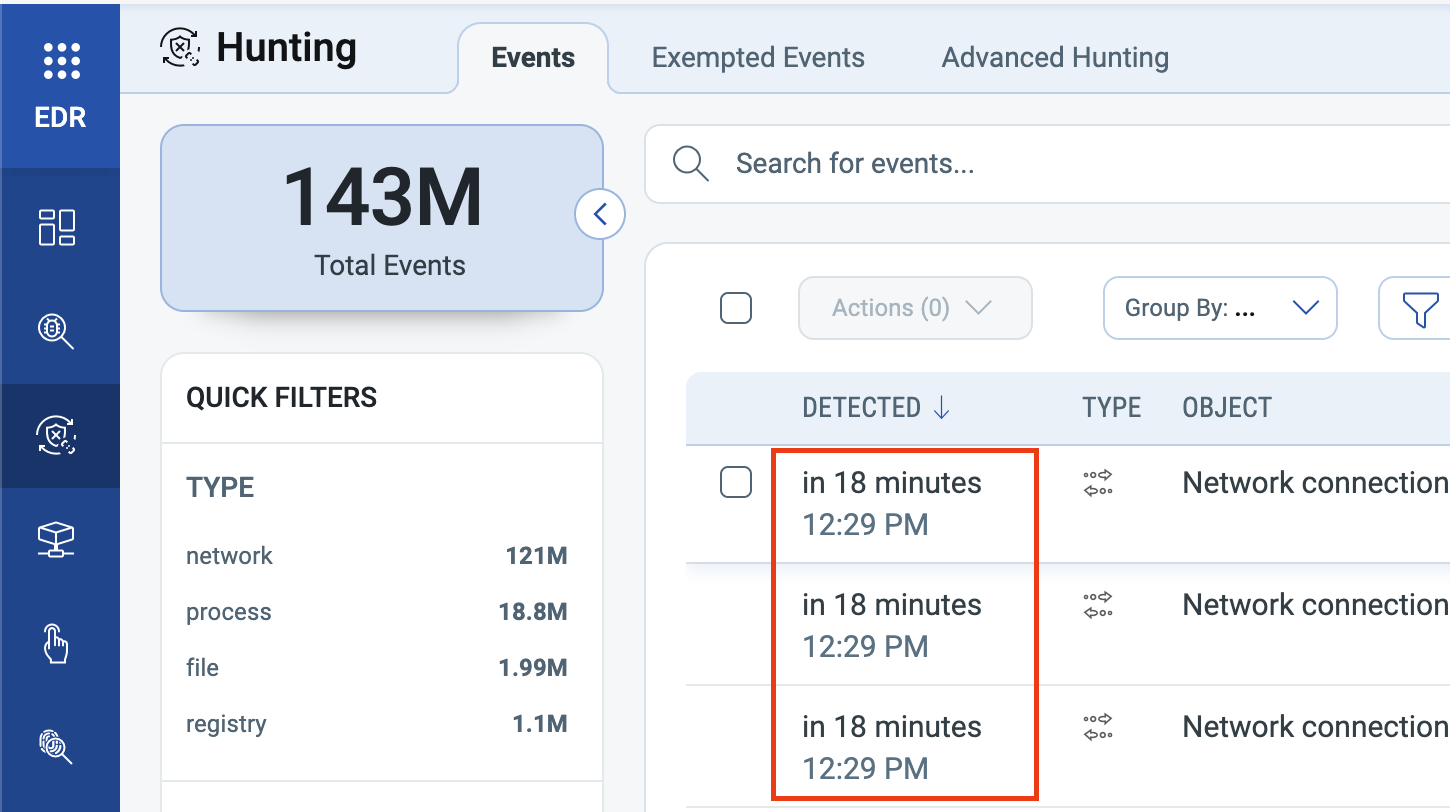The width and height of the screenshot is (1450, 812).
Task: Switch to the Exempted Events tab
Action: 758,58
